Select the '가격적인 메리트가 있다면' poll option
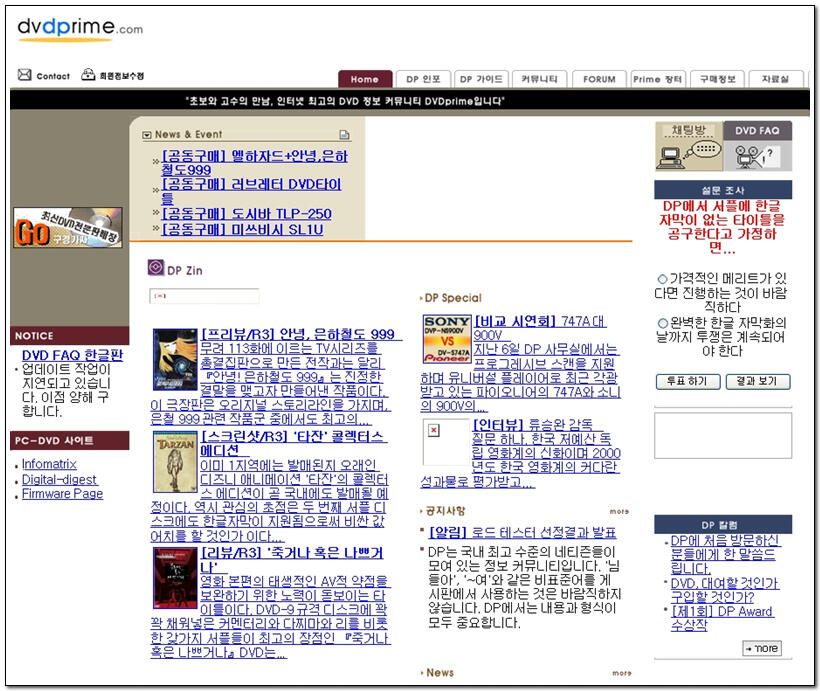 pyautogui.click(x=663, y=279)
